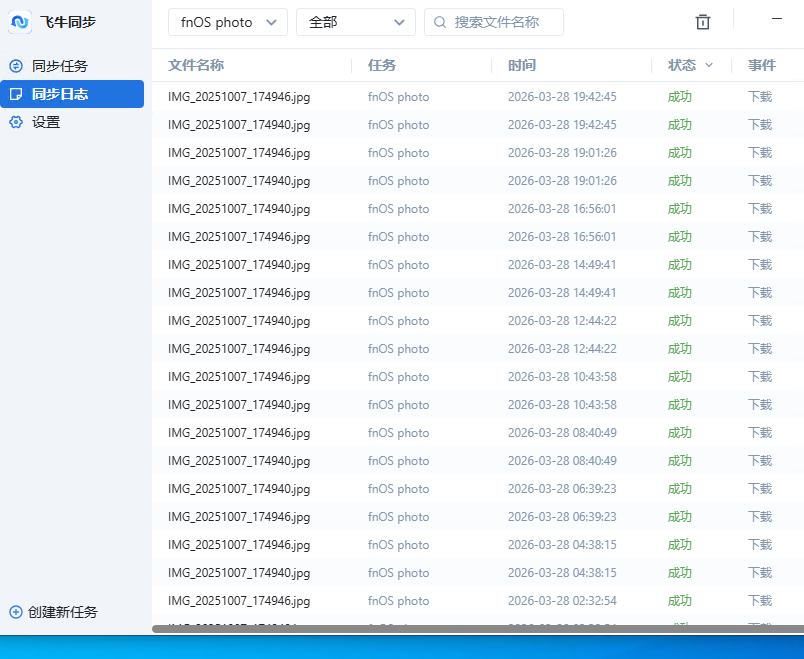The width and height of the screenshot is (804, 659).
Task: Click the 同步任务 sidebar icon
Action: tap(16, 66)
